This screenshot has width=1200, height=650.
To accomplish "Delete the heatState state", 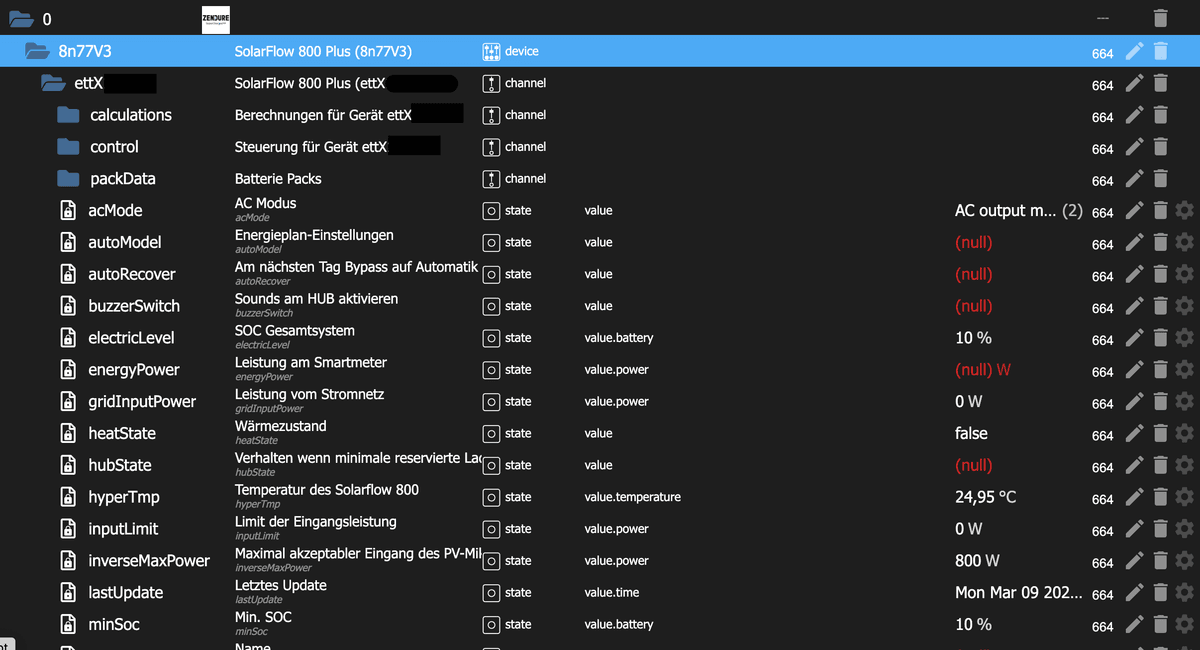I will 1160,433.
